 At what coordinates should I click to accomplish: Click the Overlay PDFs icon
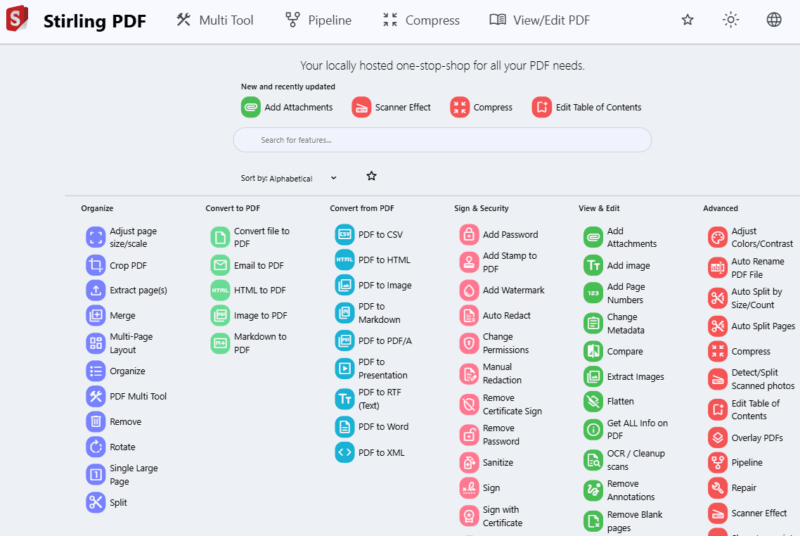(x=718, y=438)
